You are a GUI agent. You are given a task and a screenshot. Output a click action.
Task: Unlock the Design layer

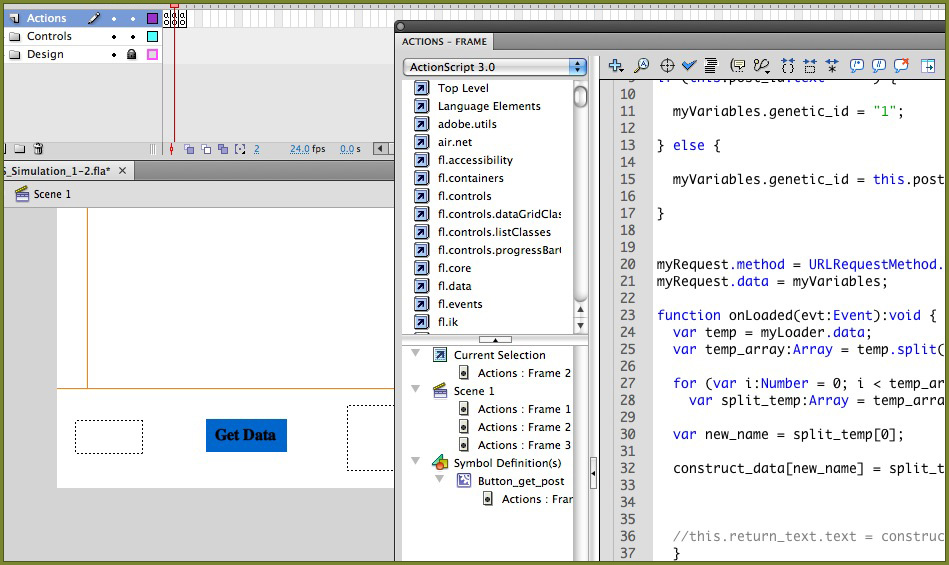131,55
